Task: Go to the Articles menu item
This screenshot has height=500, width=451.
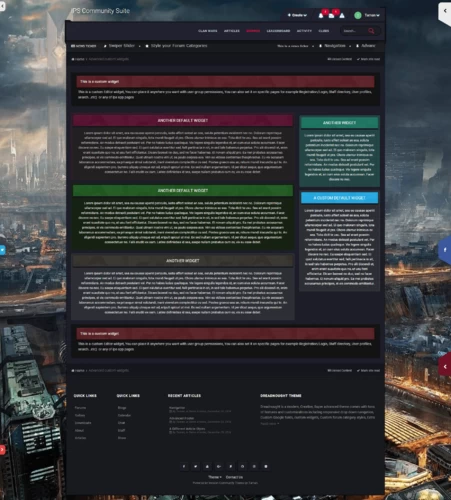Action: pyautogui.click(x=232, y=31)
